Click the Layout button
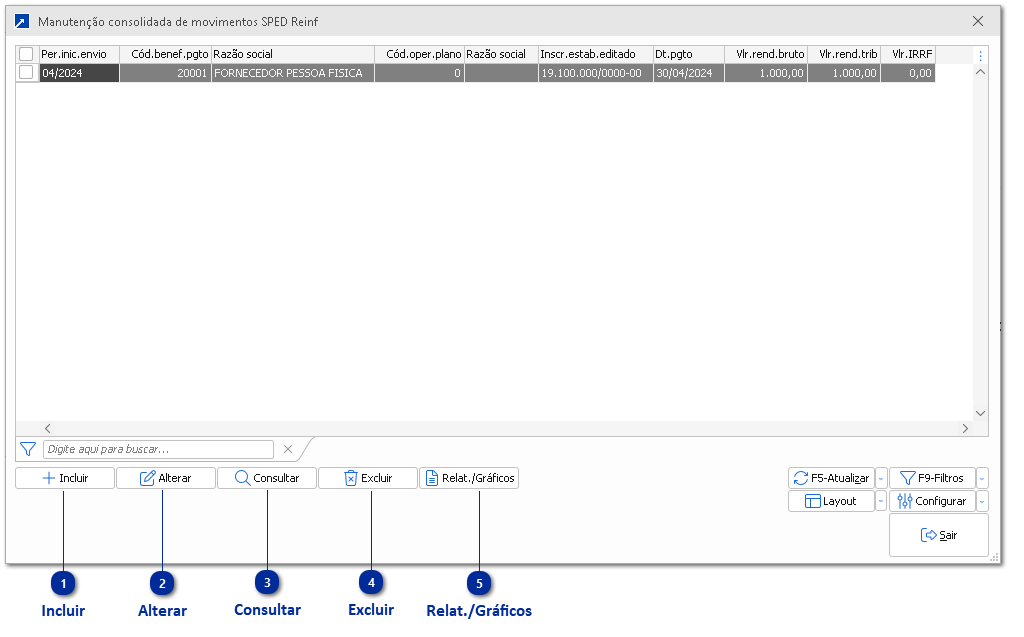 pos(831,501)
